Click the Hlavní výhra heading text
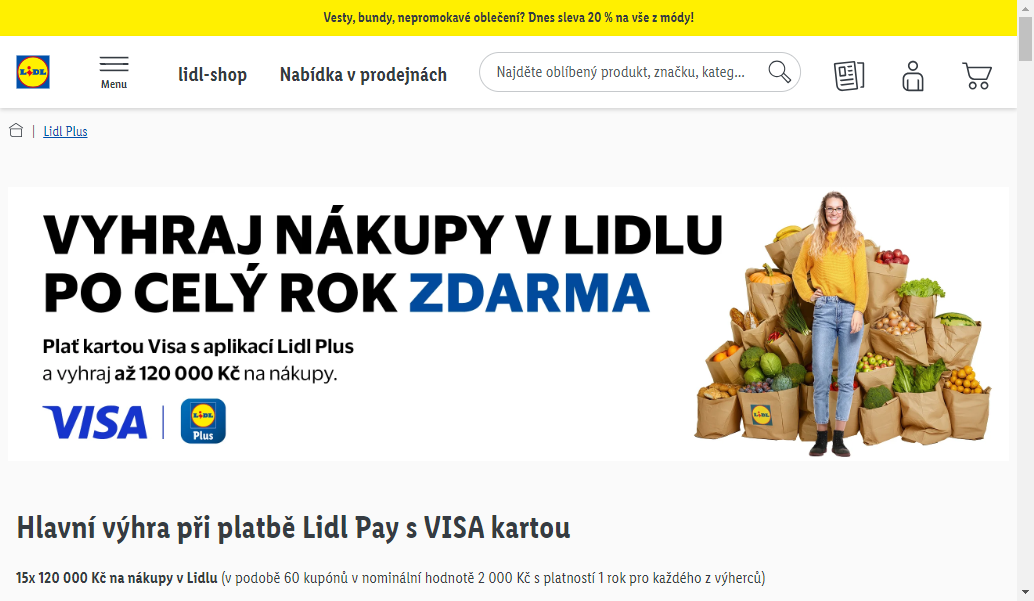The width and height of the screenshot is (1034, 601). 293,528
